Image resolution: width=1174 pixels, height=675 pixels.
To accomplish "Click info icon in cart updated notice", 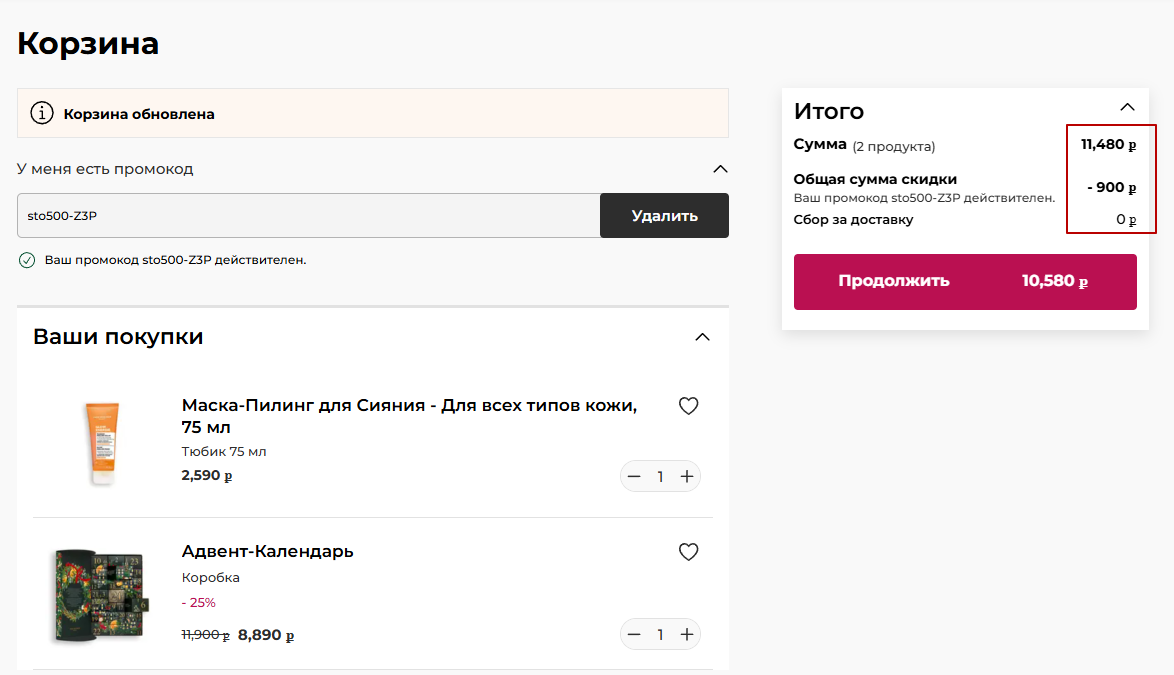I will (x=41, y=113).
